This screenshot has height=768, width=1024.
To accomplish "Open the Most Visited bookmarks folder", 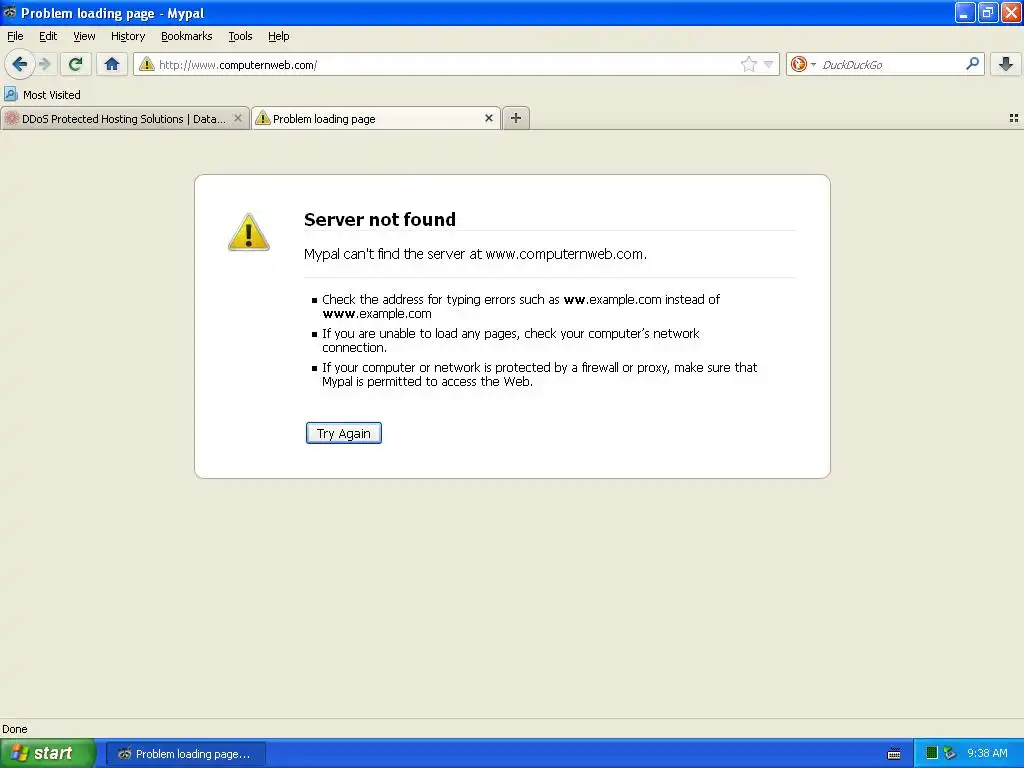I will (x=42, y=95).
